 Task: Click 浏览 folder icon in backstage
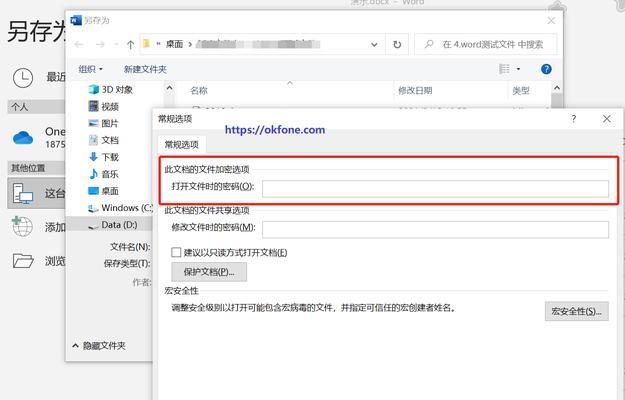23,261
